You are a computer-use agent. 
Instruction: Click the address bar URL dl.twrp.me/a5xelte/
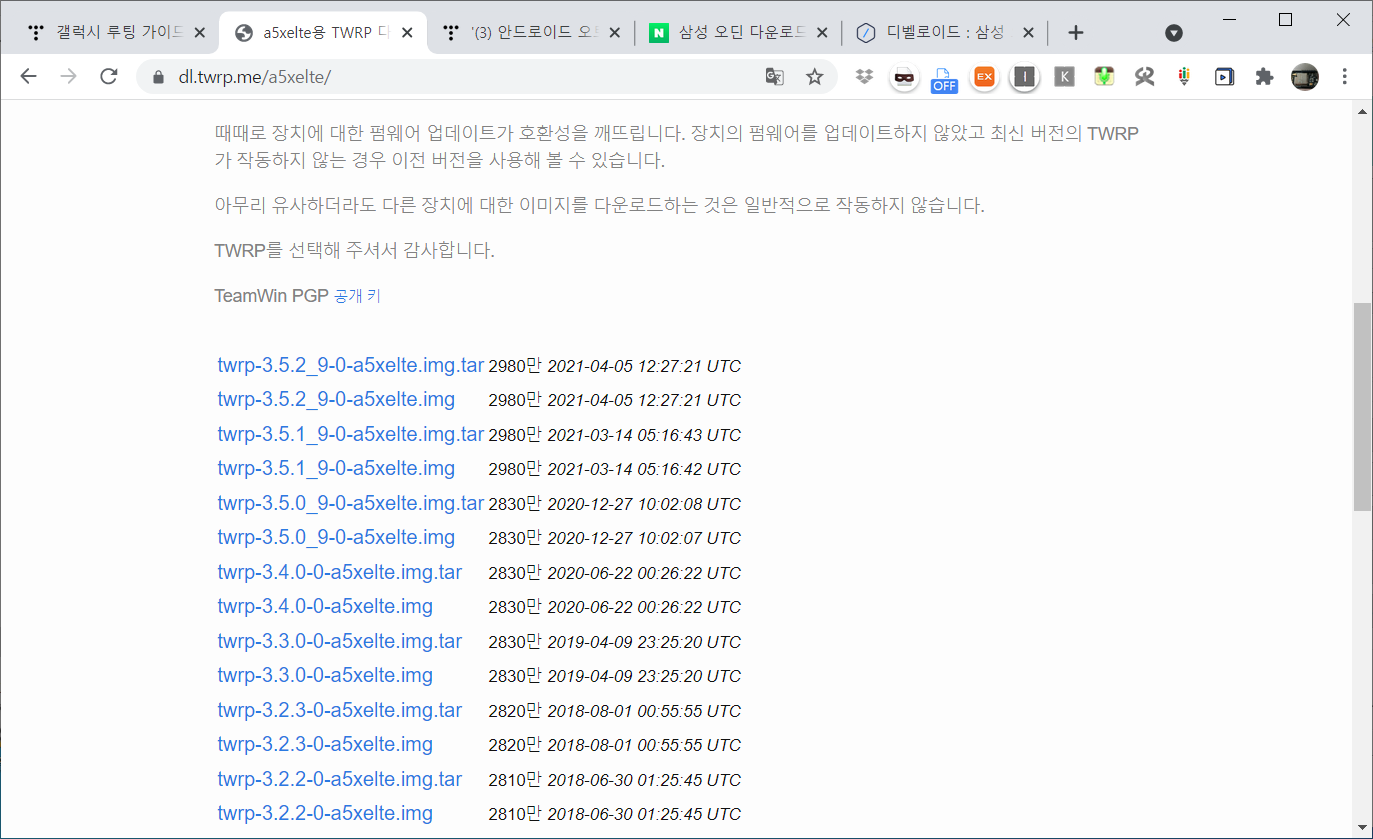click(x=254, y=77)
